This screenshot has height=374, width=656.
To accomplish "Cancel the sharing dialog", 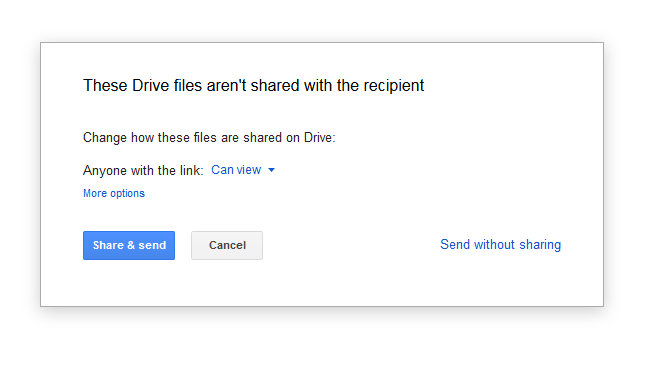I will [x=227, y=246].
